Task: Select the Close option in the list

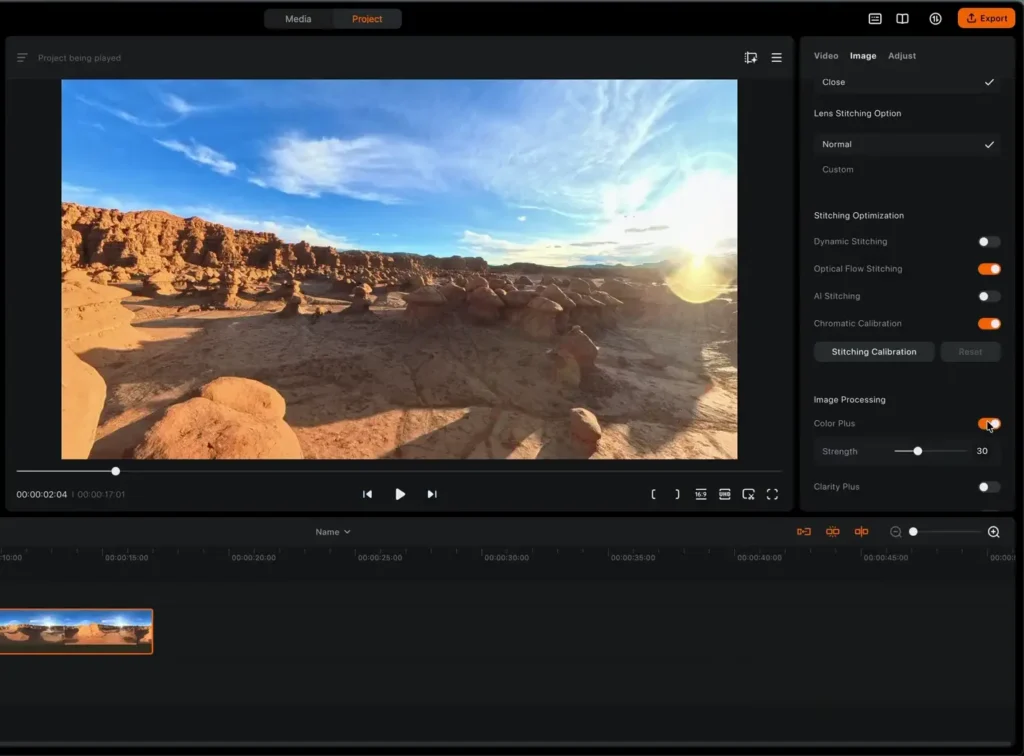Action: [x=834, y=82]
